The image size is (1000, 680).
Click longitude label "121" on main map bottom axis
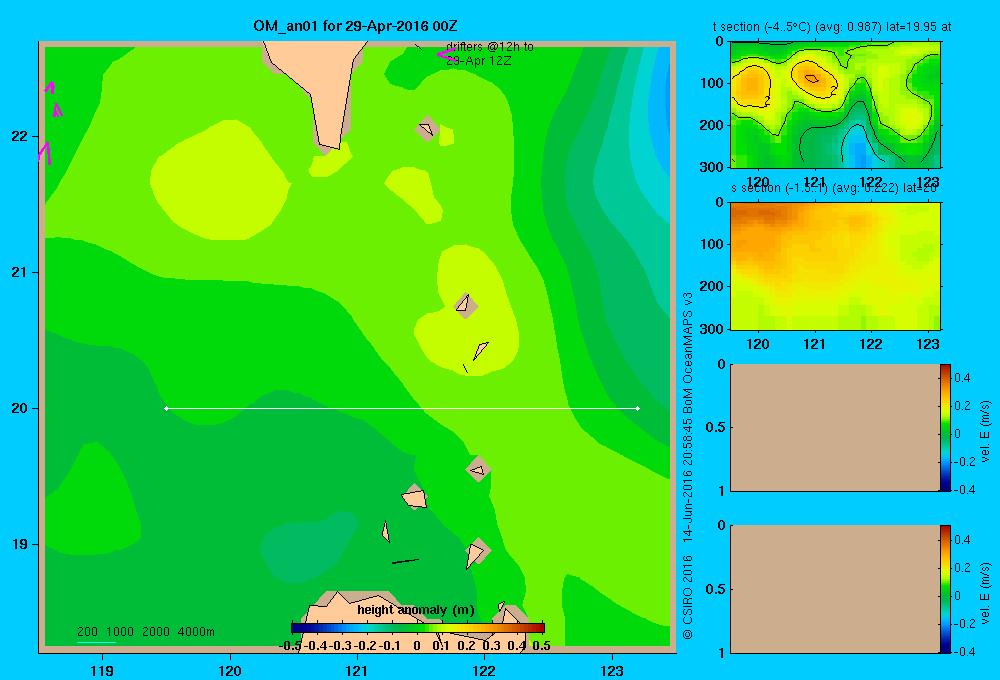[x=357, y=670]
